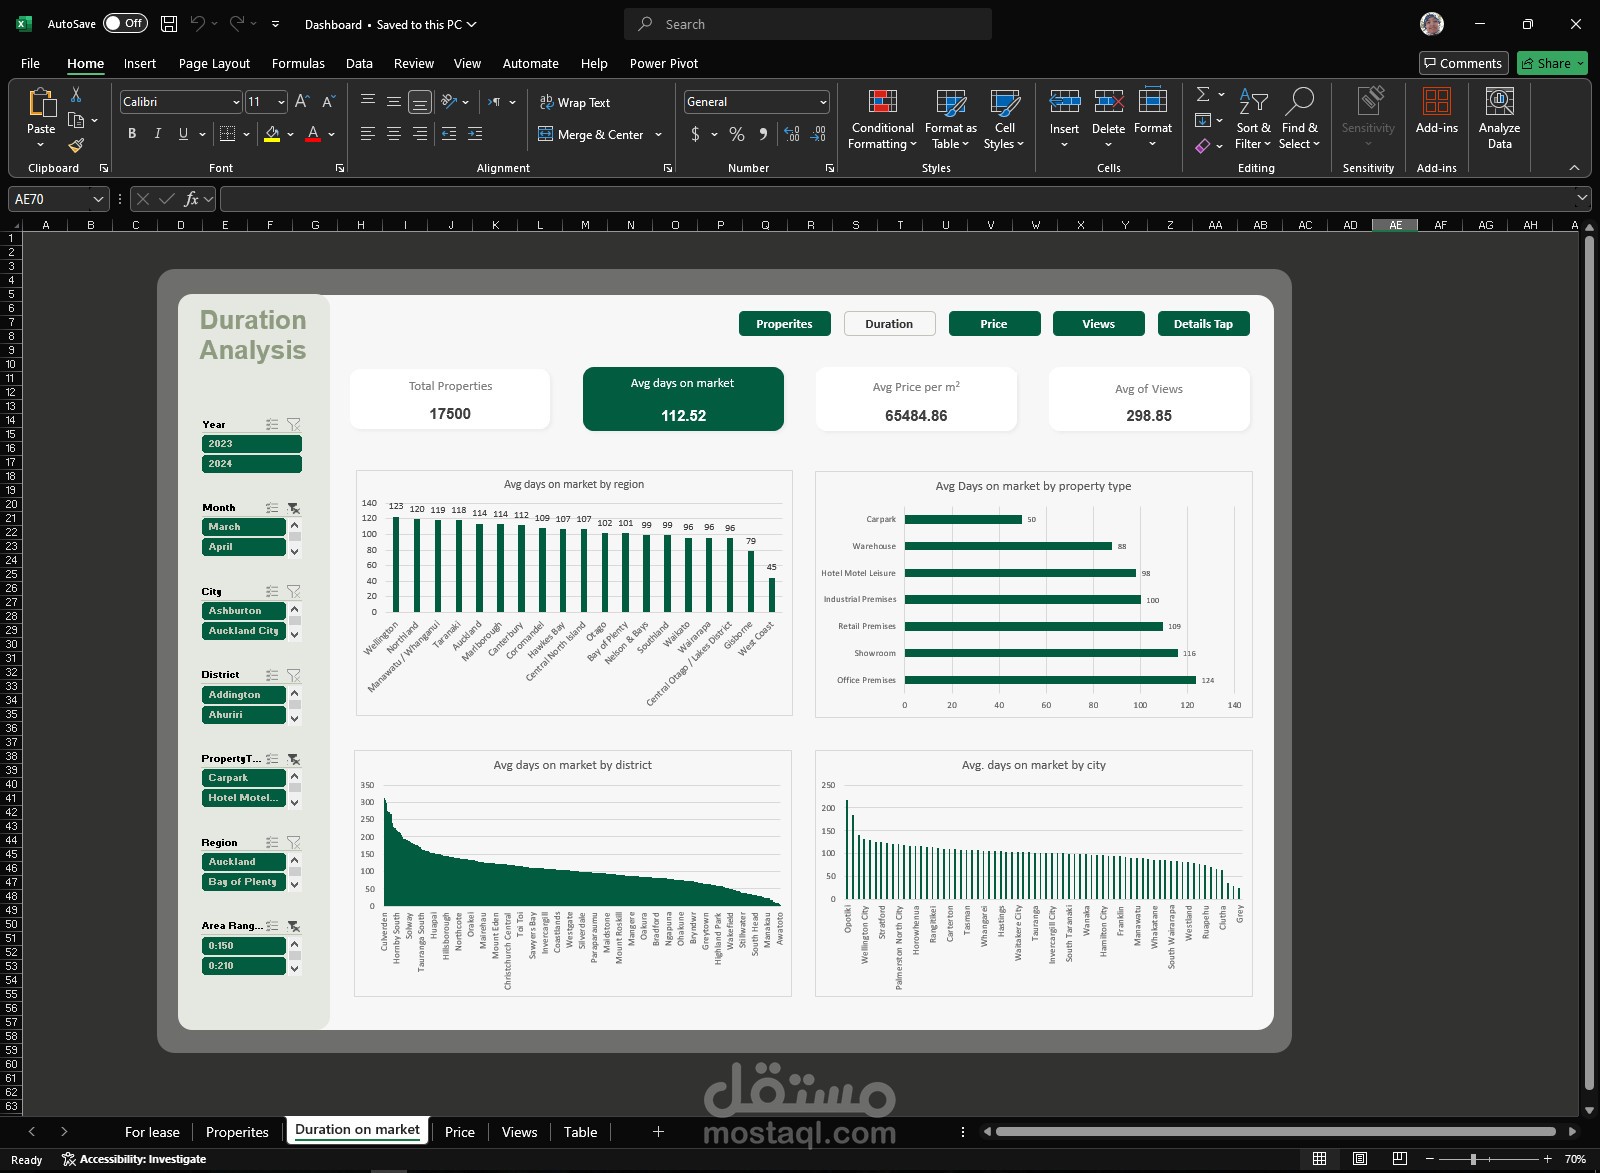Open Format as Table styles
Image resolution: width=1600 pixels, height=1173 pixels.
[949, 117]
